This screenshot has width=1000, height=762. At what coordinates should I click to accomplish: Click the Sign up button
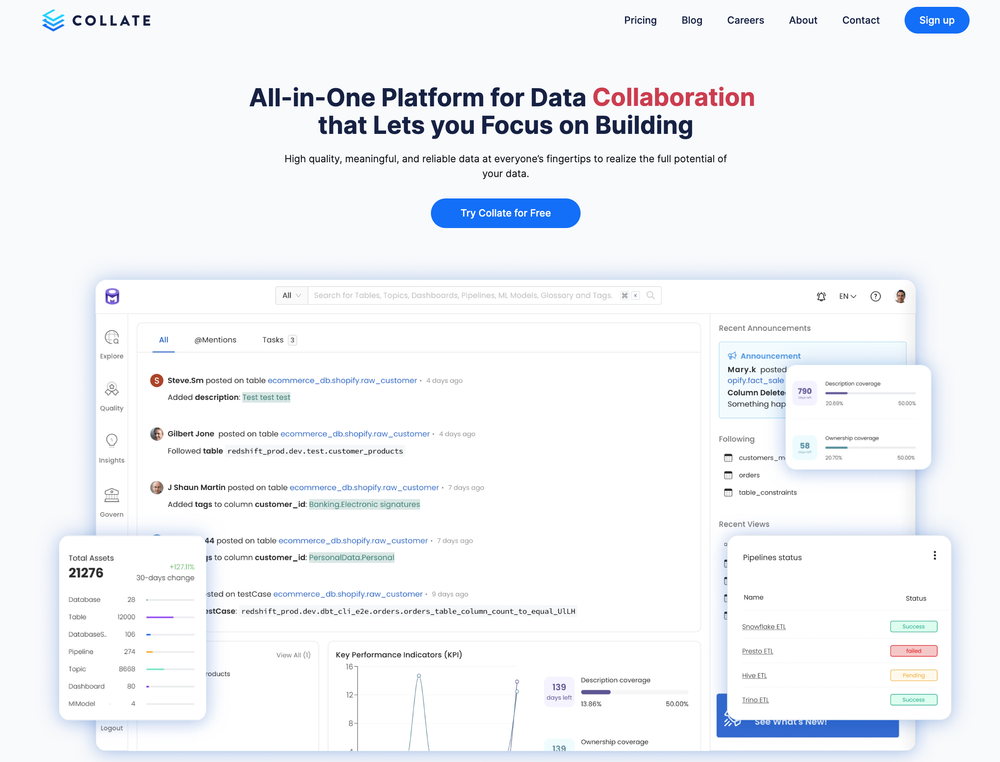coord(936,20)
